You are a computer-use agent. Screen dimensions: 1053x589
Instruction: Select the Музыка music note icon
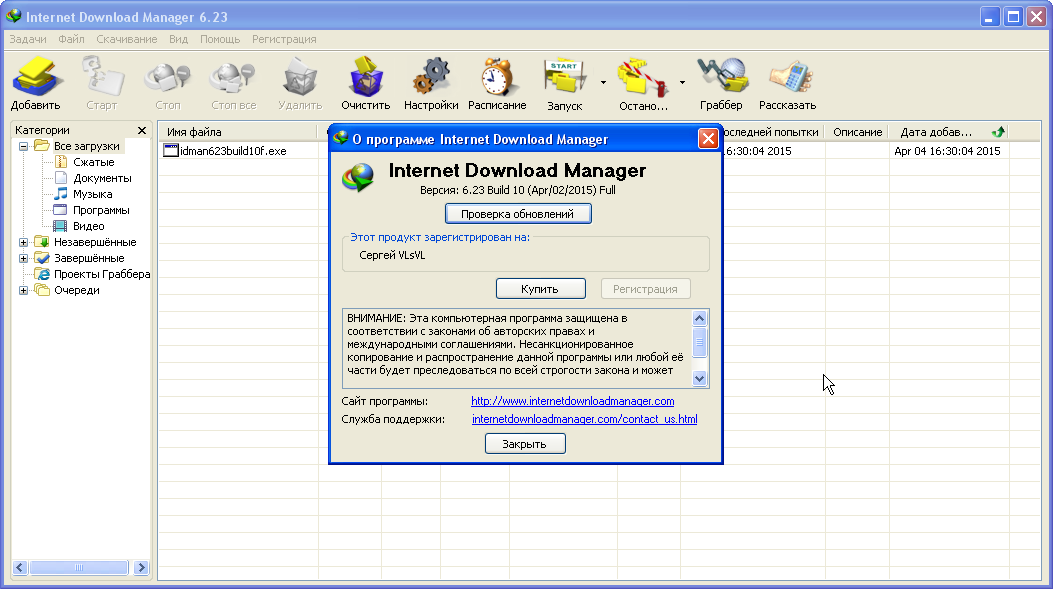pos(61,194)
